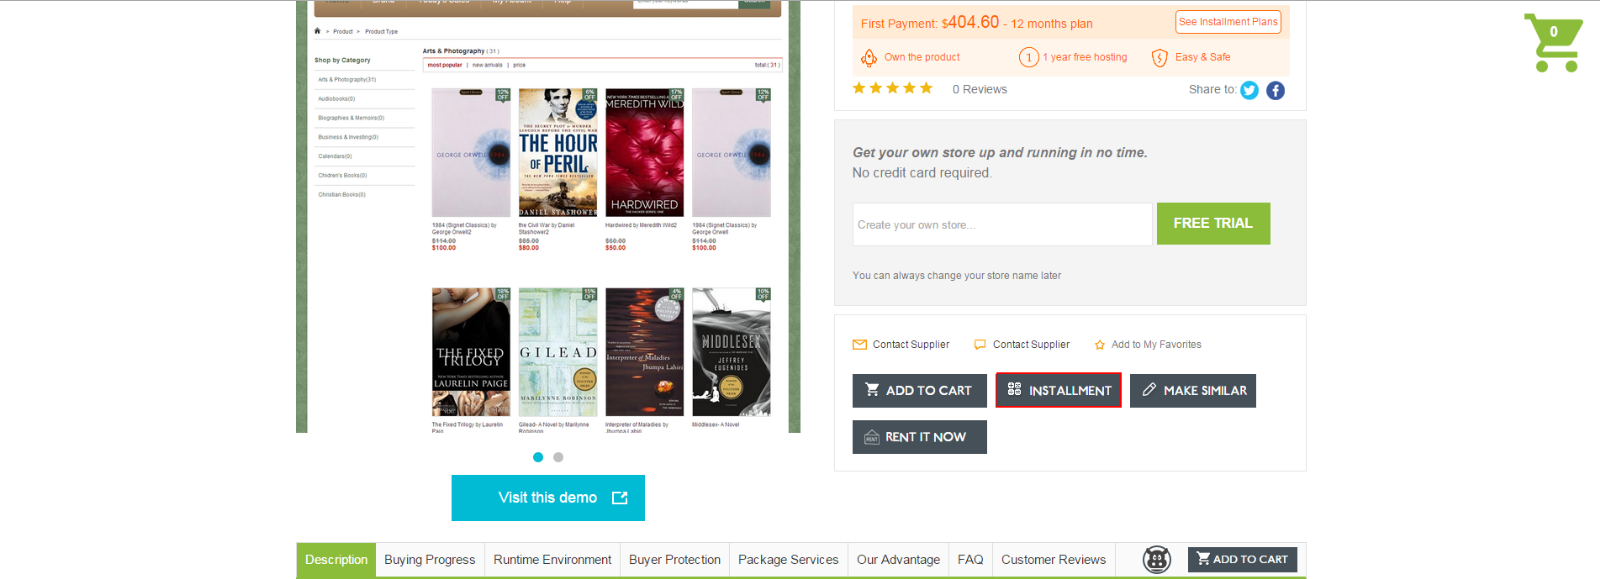Share on Facebook icon
The height and width of the screenshot is (579, 1600).
[x=1275, y=90]
